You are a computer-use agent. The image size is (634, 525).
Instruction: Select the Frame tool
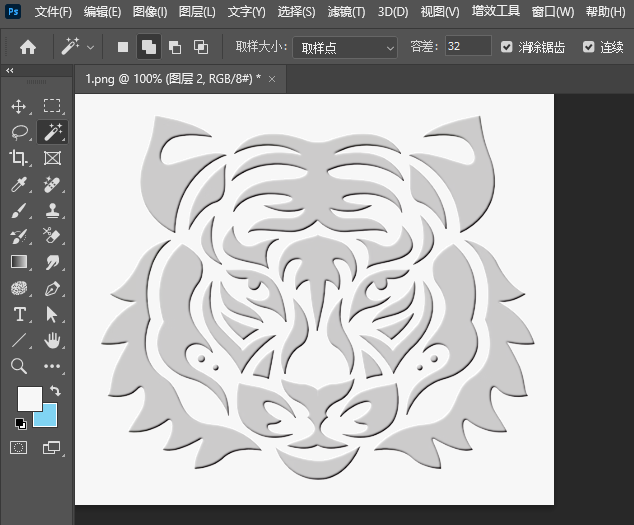tap(52, 158)
